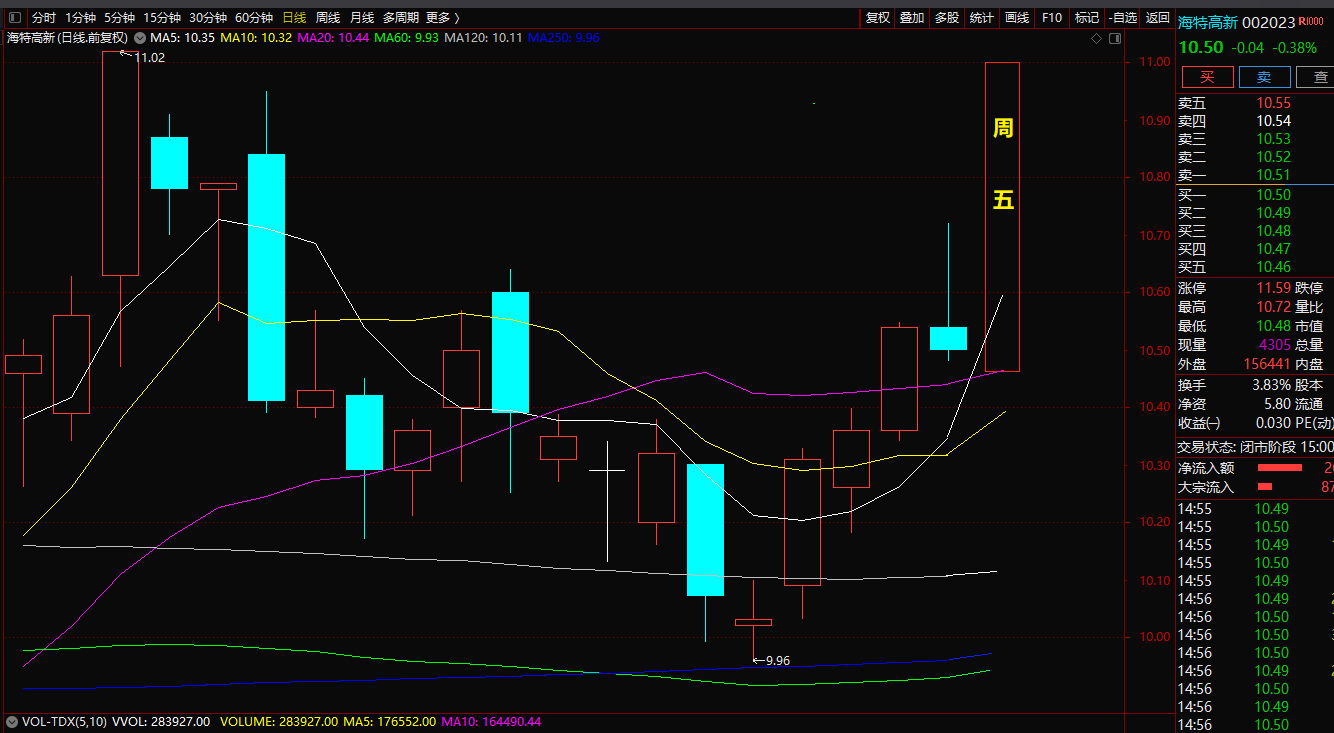This screenshot has width=1334, height=733.
Task: Click the 11.02 high price label
Action: click(150, 58)
